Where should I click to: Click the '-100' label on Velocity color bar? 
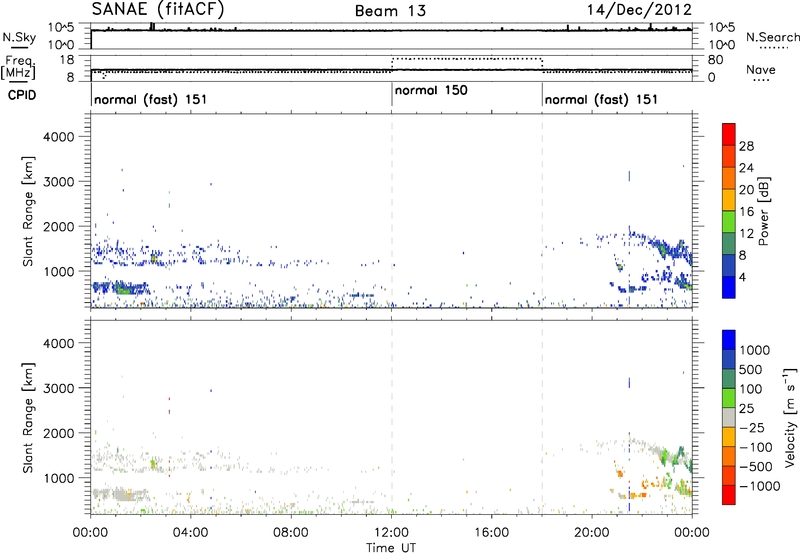pos(756,447)
